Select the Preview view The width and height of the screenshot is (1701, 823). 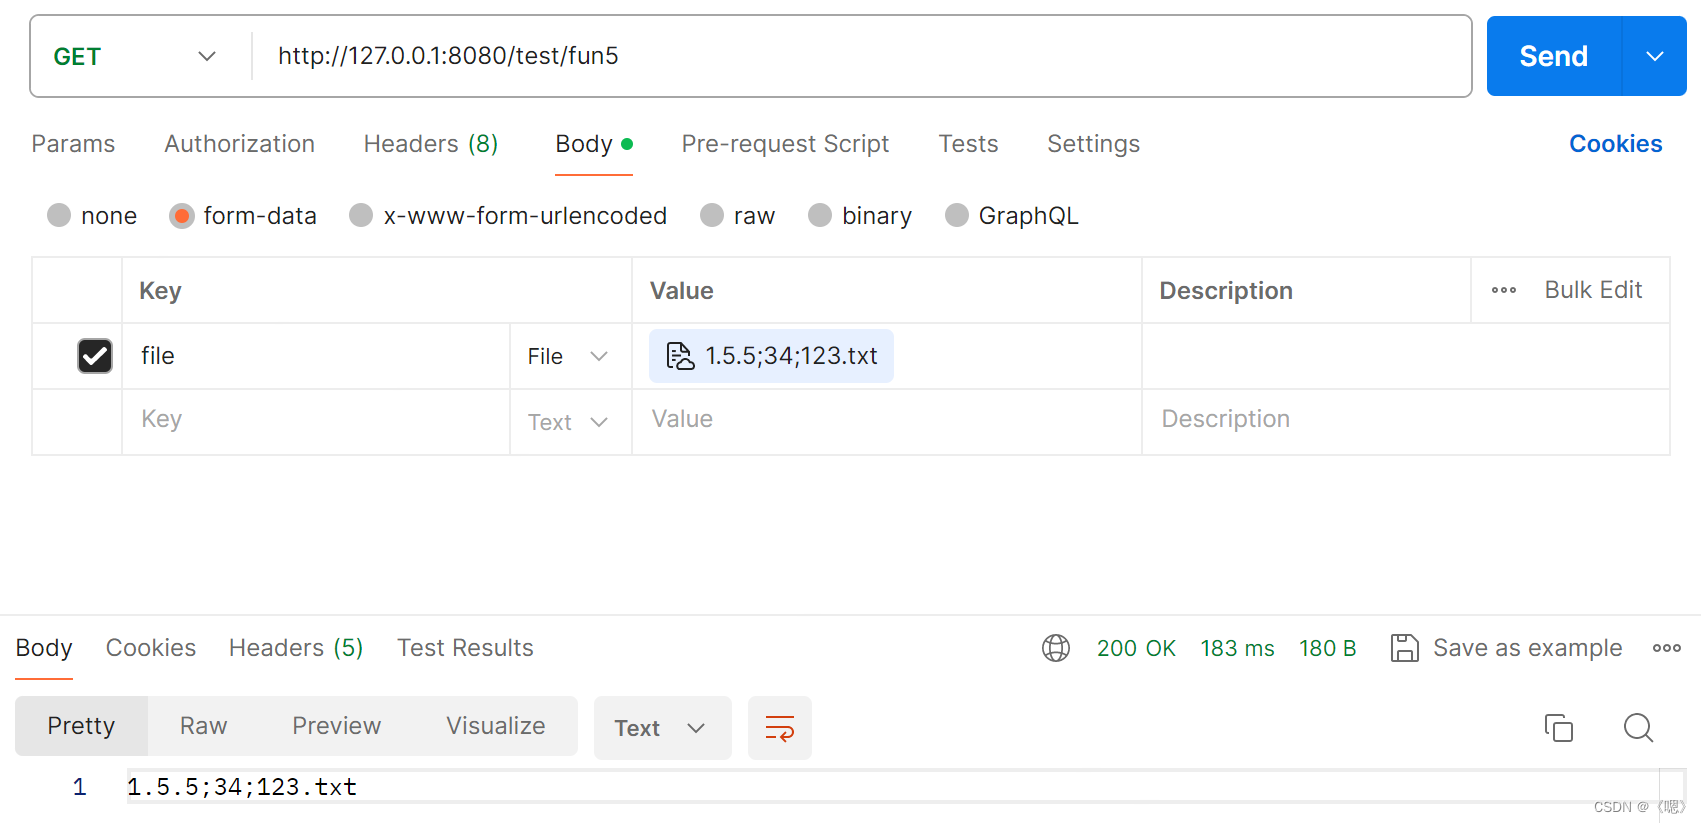click(336, 726)
